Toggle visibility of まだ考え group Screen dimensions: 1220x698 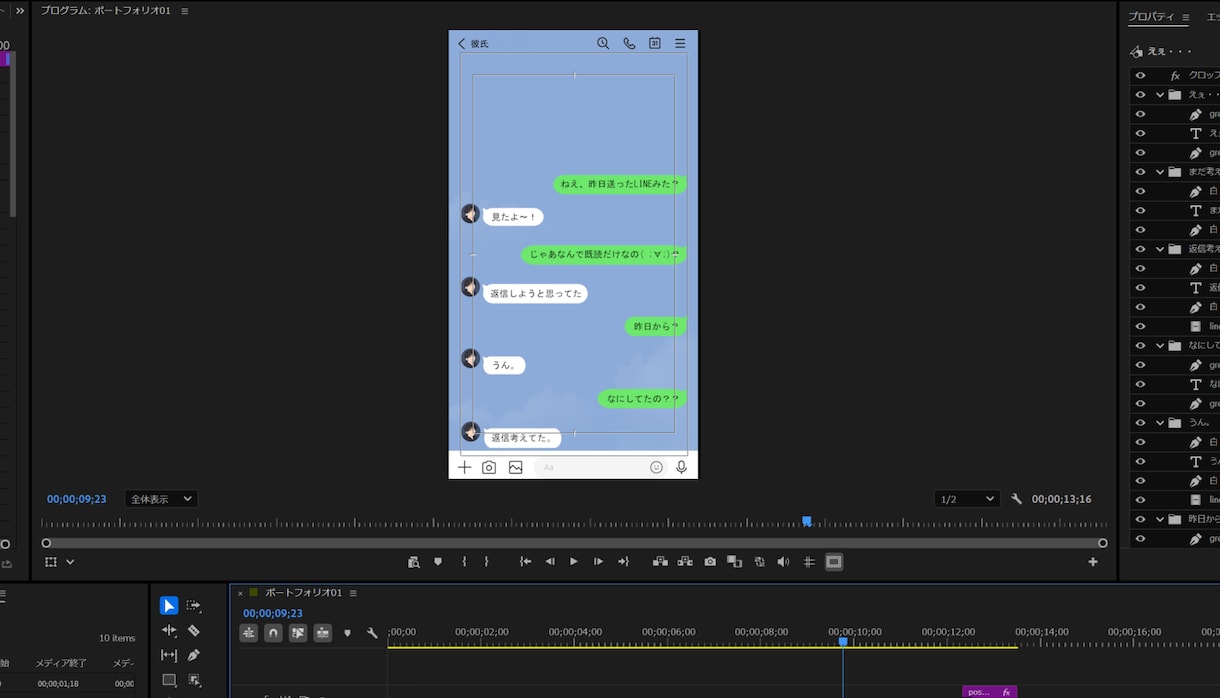coord(1140,172)
